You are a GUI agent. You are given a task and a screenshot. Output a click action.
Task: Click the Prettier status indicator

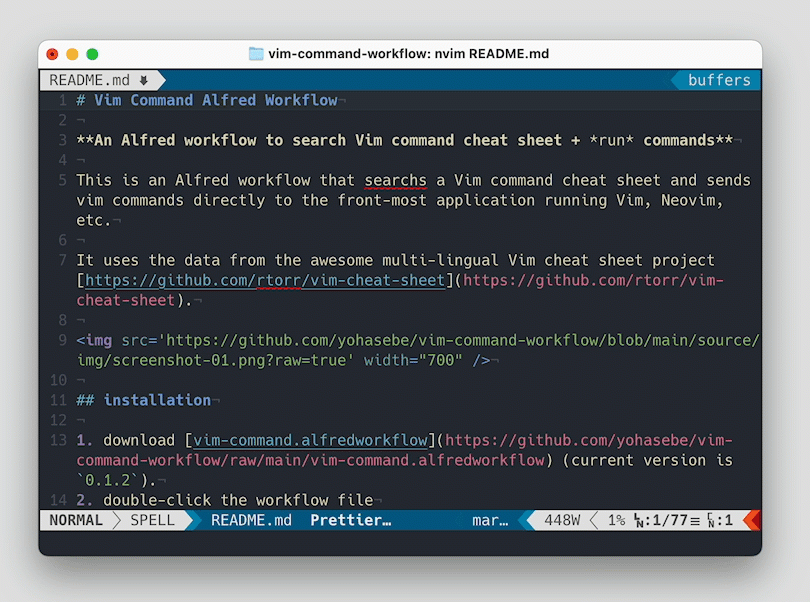coord(350,520)
